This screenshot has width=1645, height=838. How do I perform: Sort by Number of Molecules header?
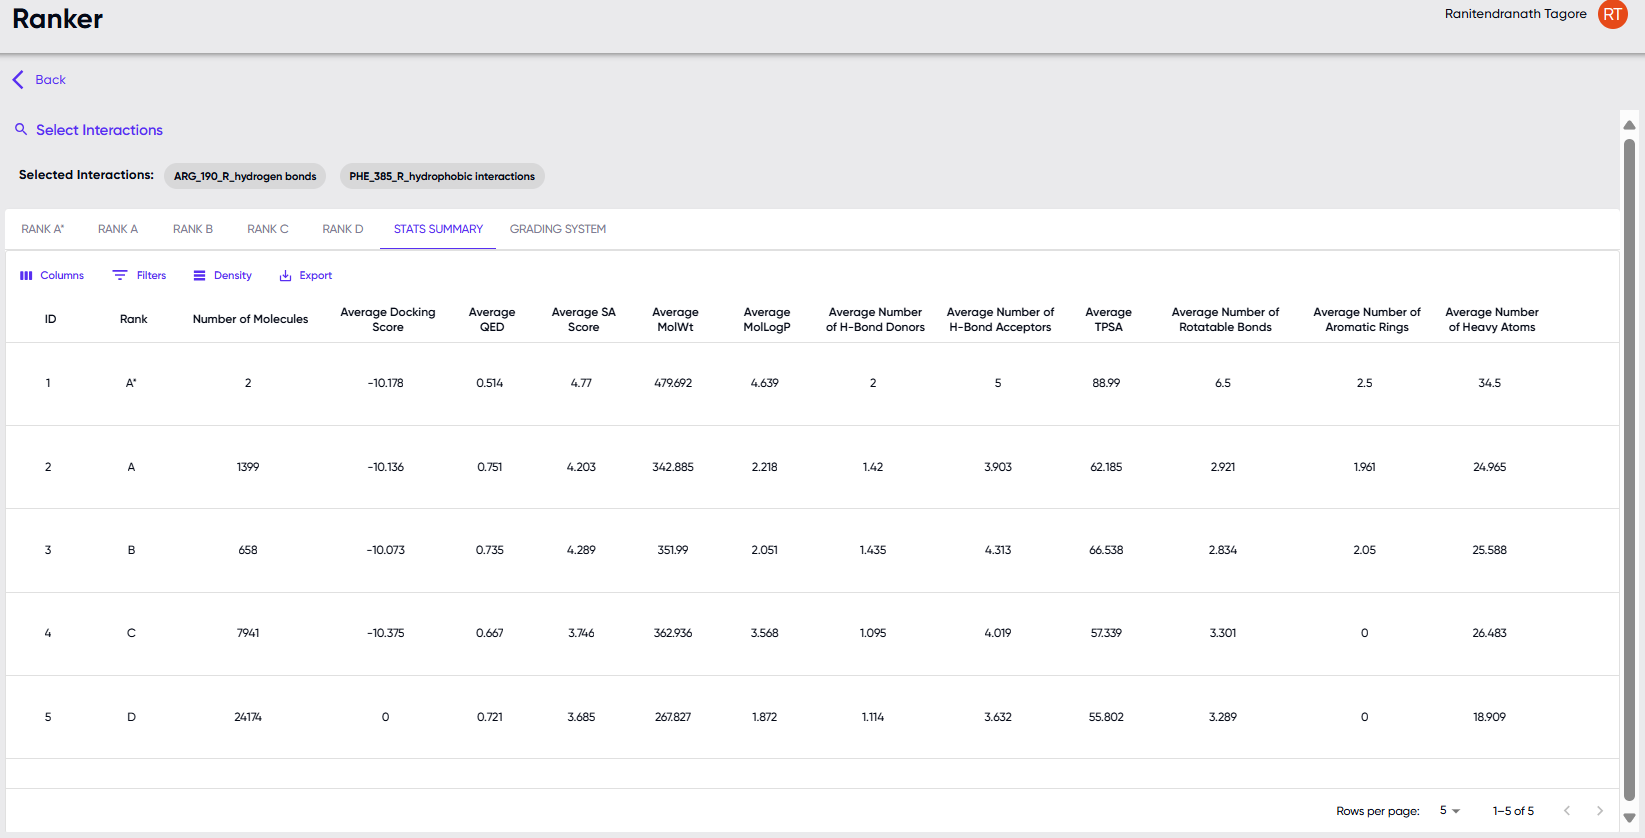click(250, 320)
